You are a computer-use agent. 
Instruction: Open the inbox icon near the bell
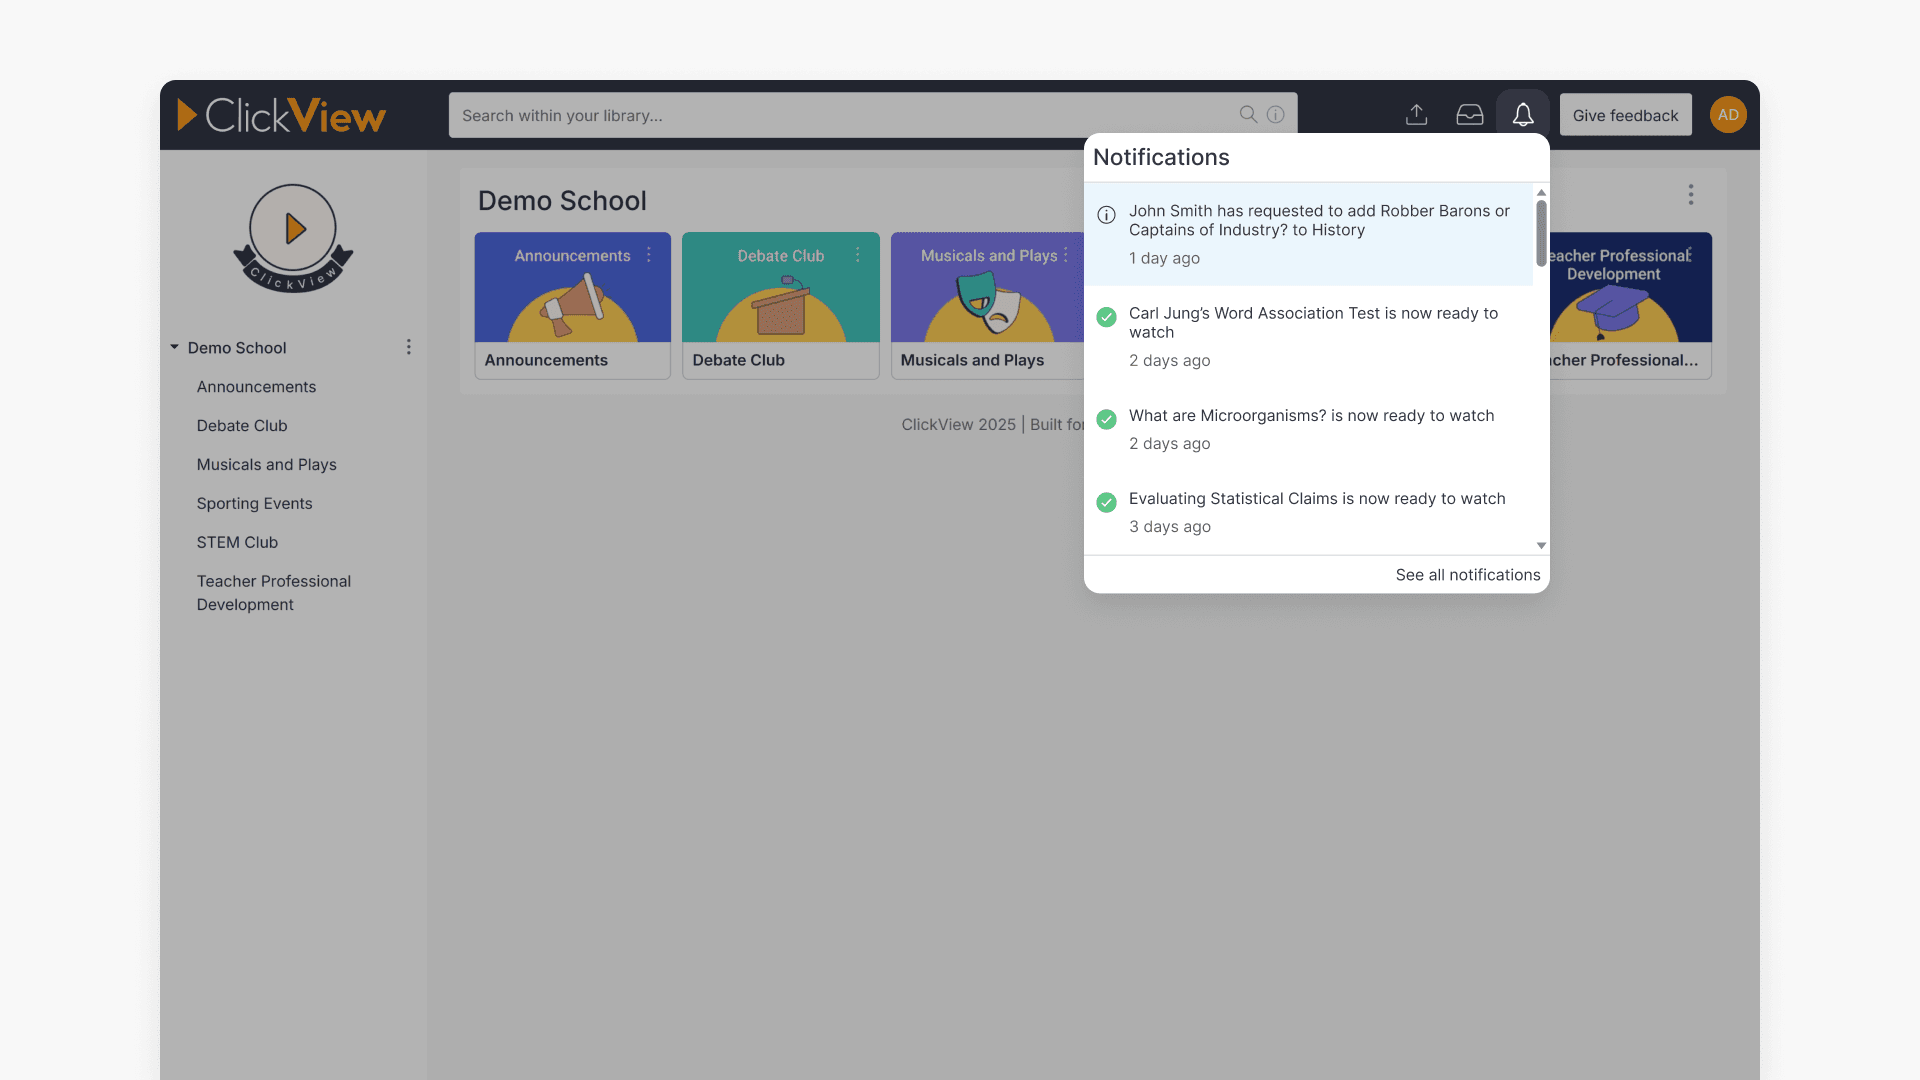point(1469,114)
